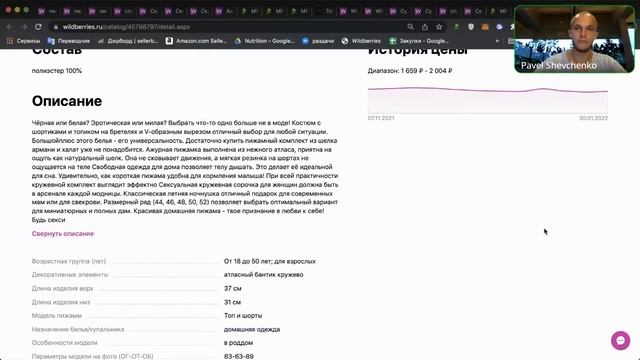Click the value 'домашняя одежда'

(x=252, y=329)
